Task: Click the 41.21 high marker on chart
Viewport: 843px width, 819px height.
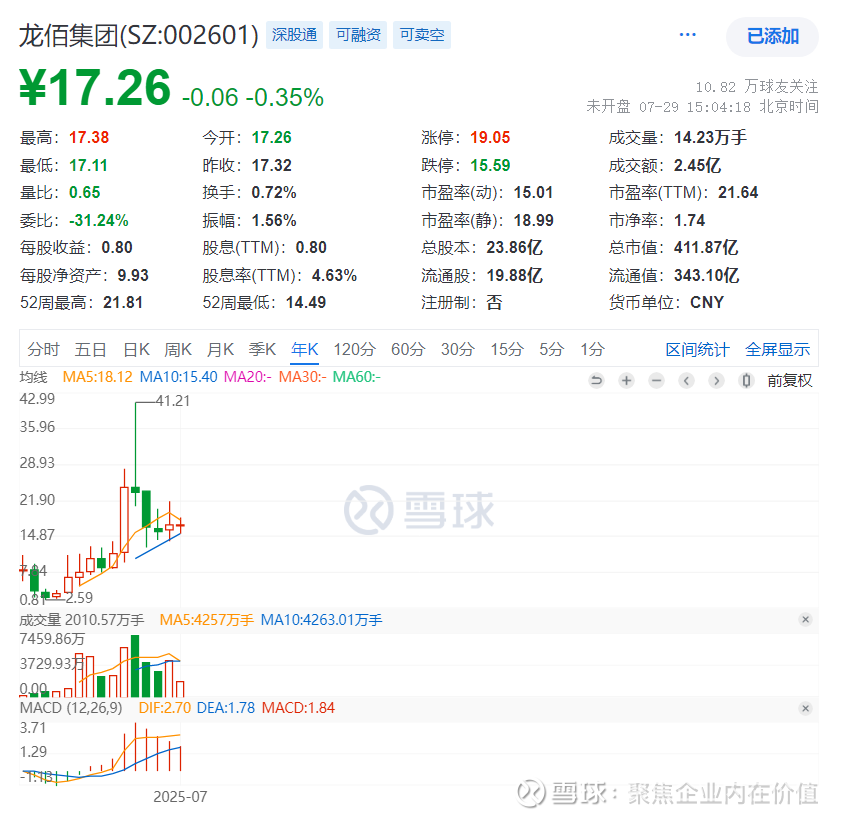Action: (173, 401)
